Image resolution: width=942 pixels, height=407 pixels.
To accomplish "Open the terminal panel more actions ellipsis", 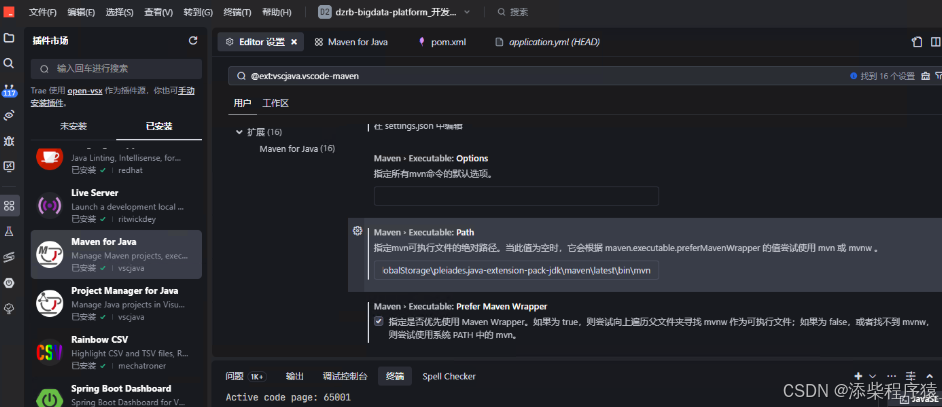I will pos(892,376).
